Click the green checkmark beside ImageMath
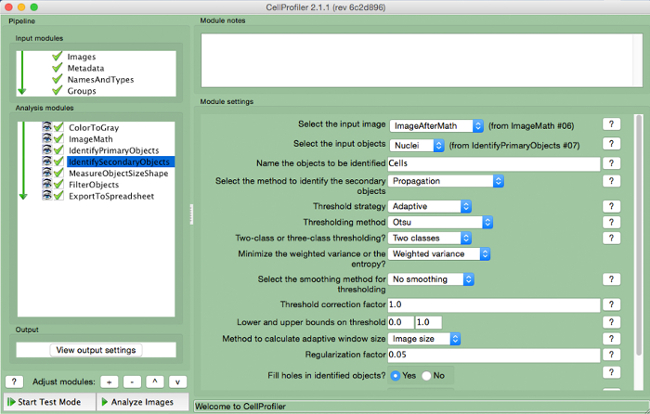650x414 pixels. (x=58, y=139)
